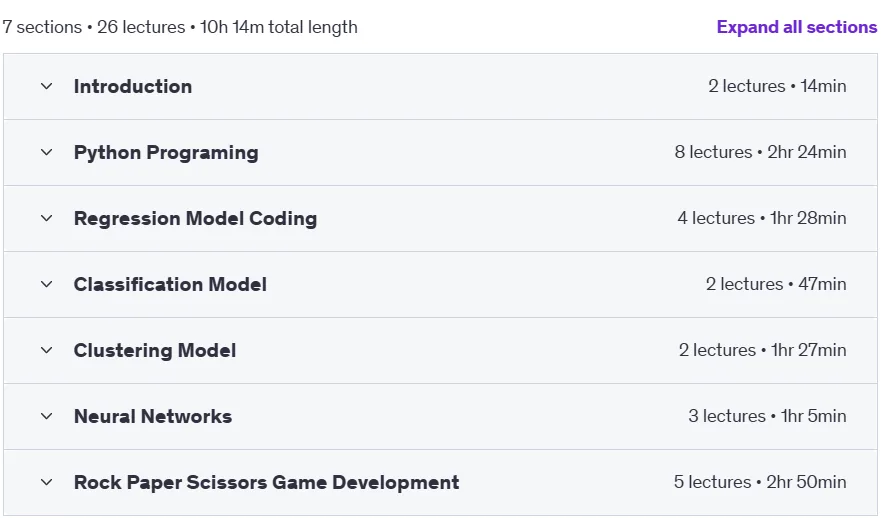Image resolution: width=881 pixels, height=518 pixels.
Task: Expand Neural Networks chevron icon
Action: click(x=47, y=416)
